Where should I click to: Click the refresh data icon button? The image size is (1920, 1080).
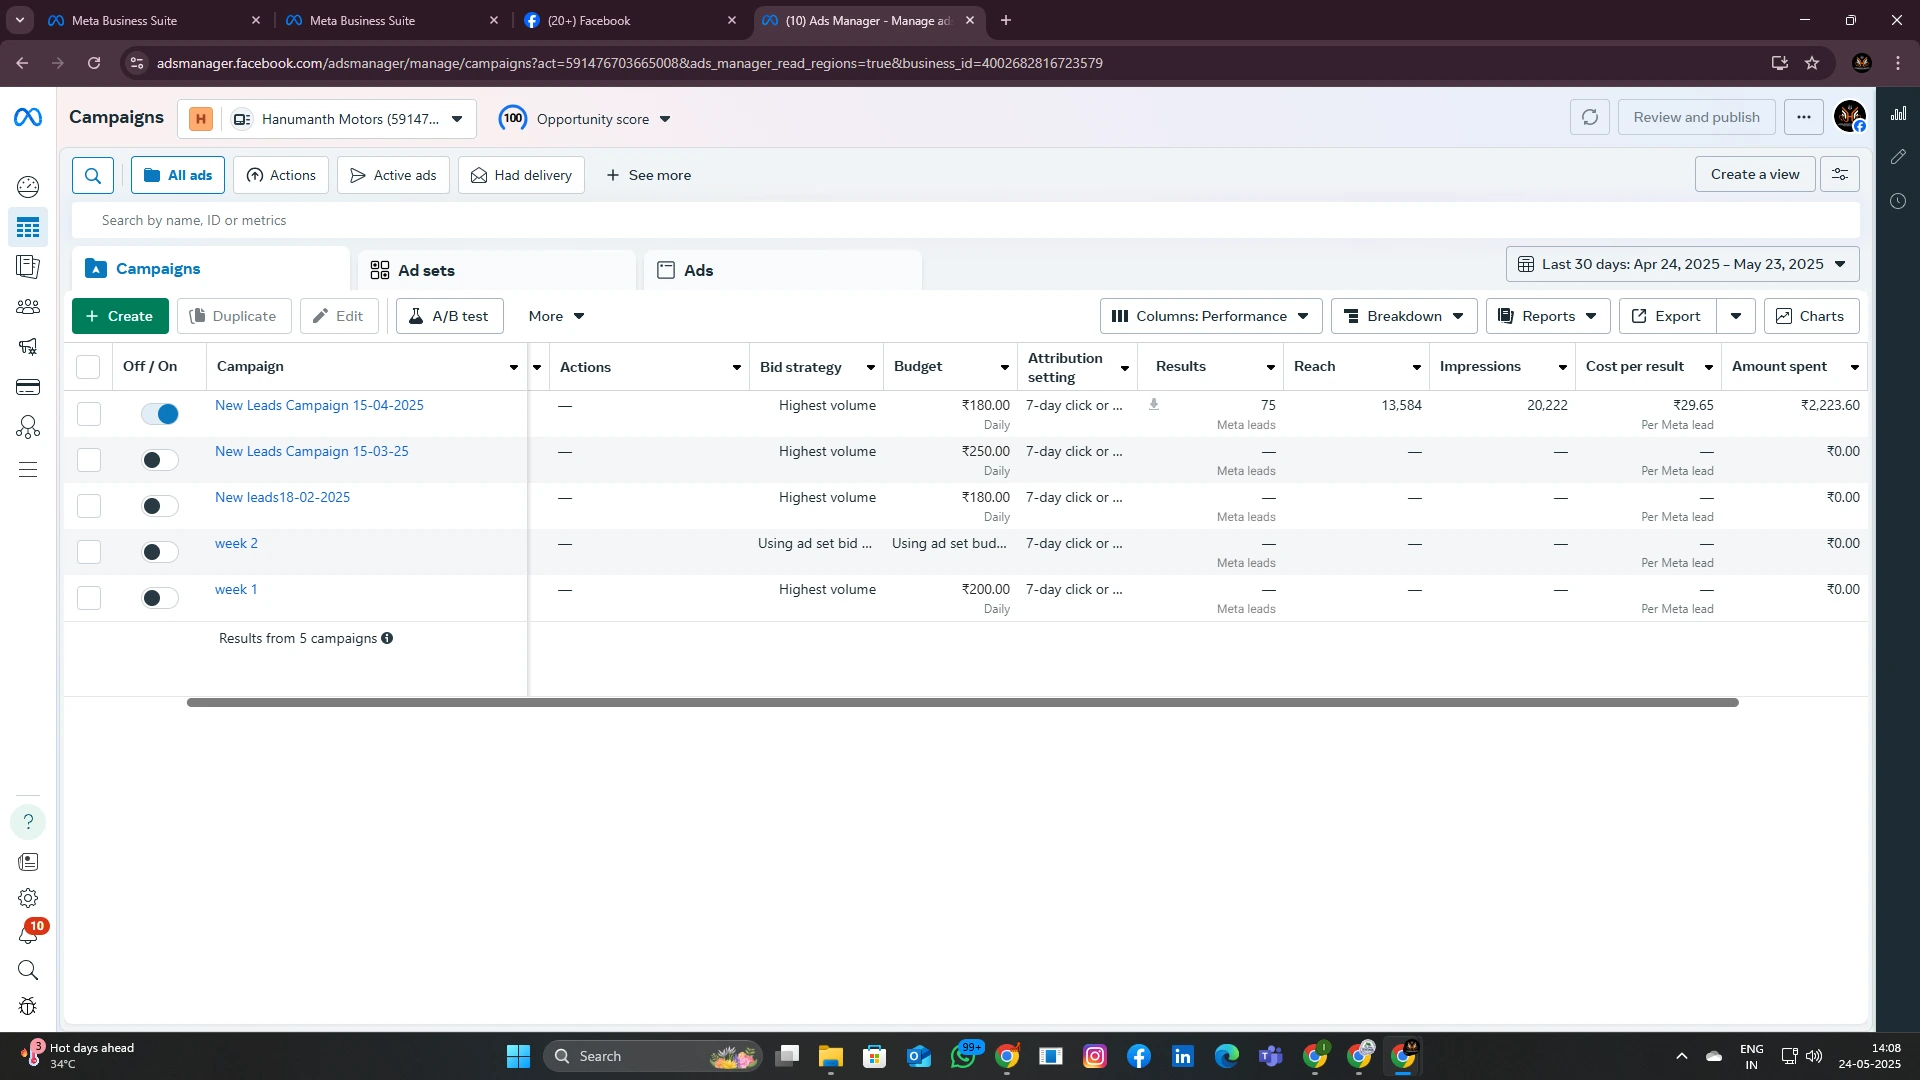pos(1589,118)
